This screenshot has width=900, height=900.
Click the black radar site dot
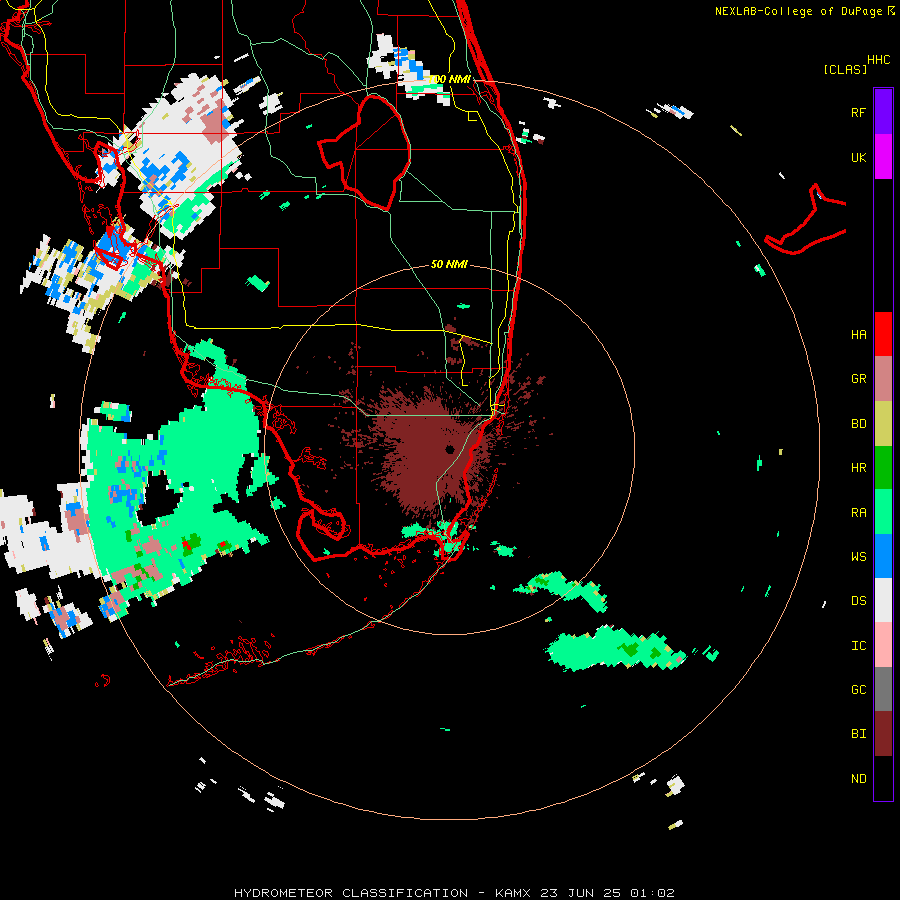(450, 449)
